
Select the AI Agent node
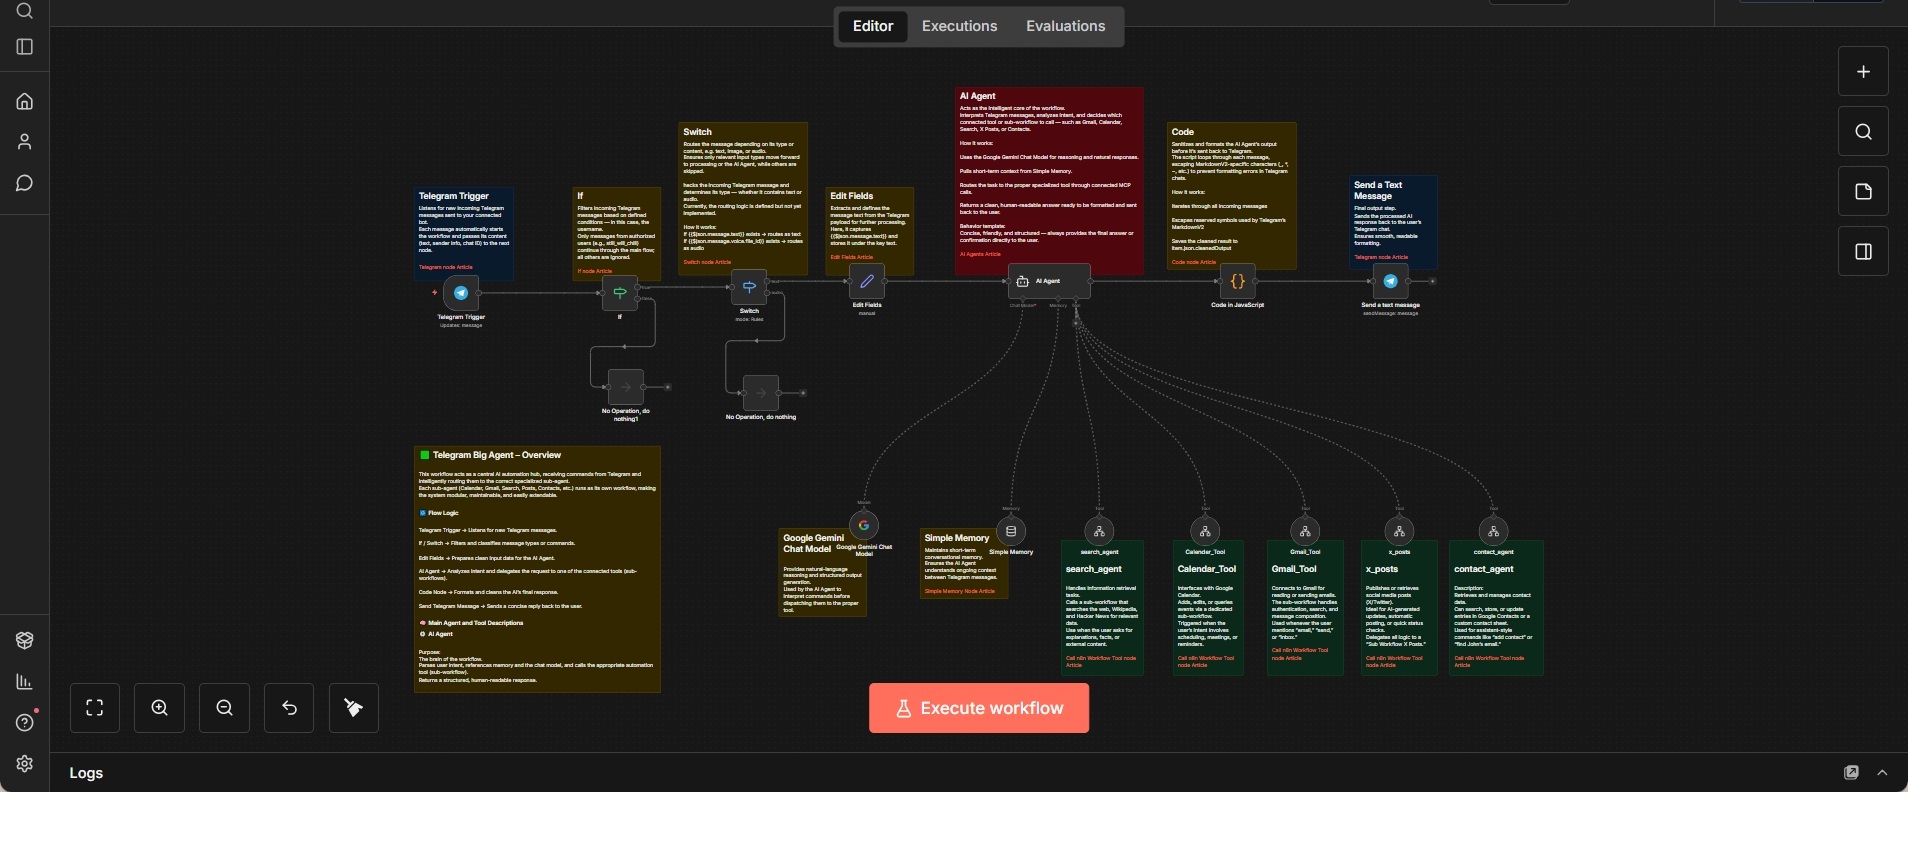[1048, 281]
